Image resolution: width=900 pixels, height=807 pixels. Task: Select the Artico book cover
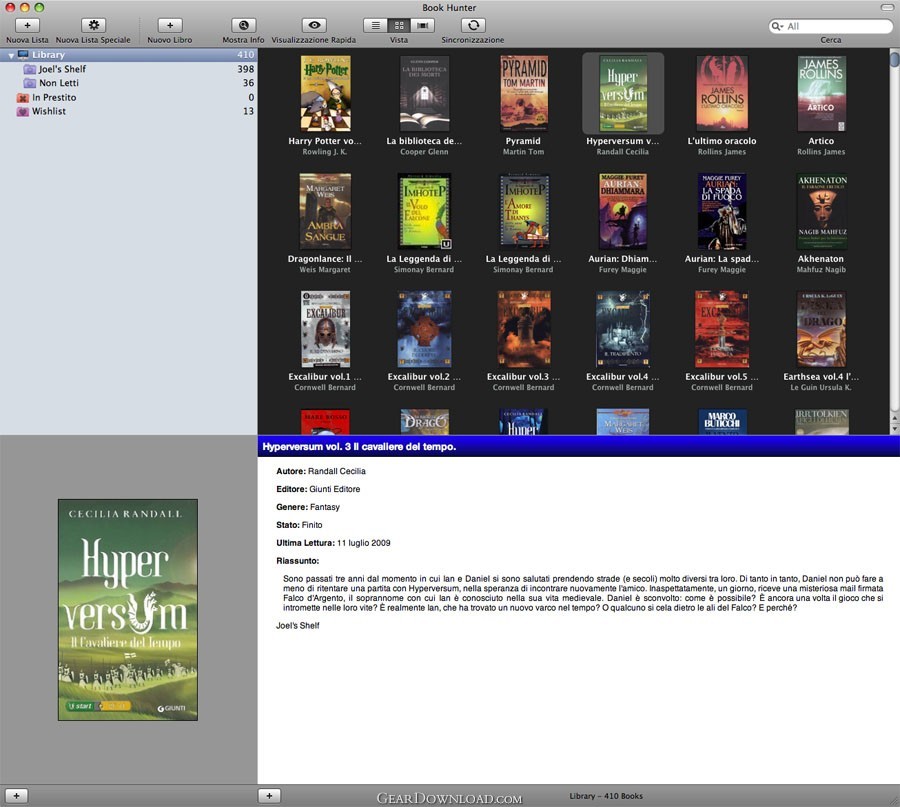[x=821, y=94]
